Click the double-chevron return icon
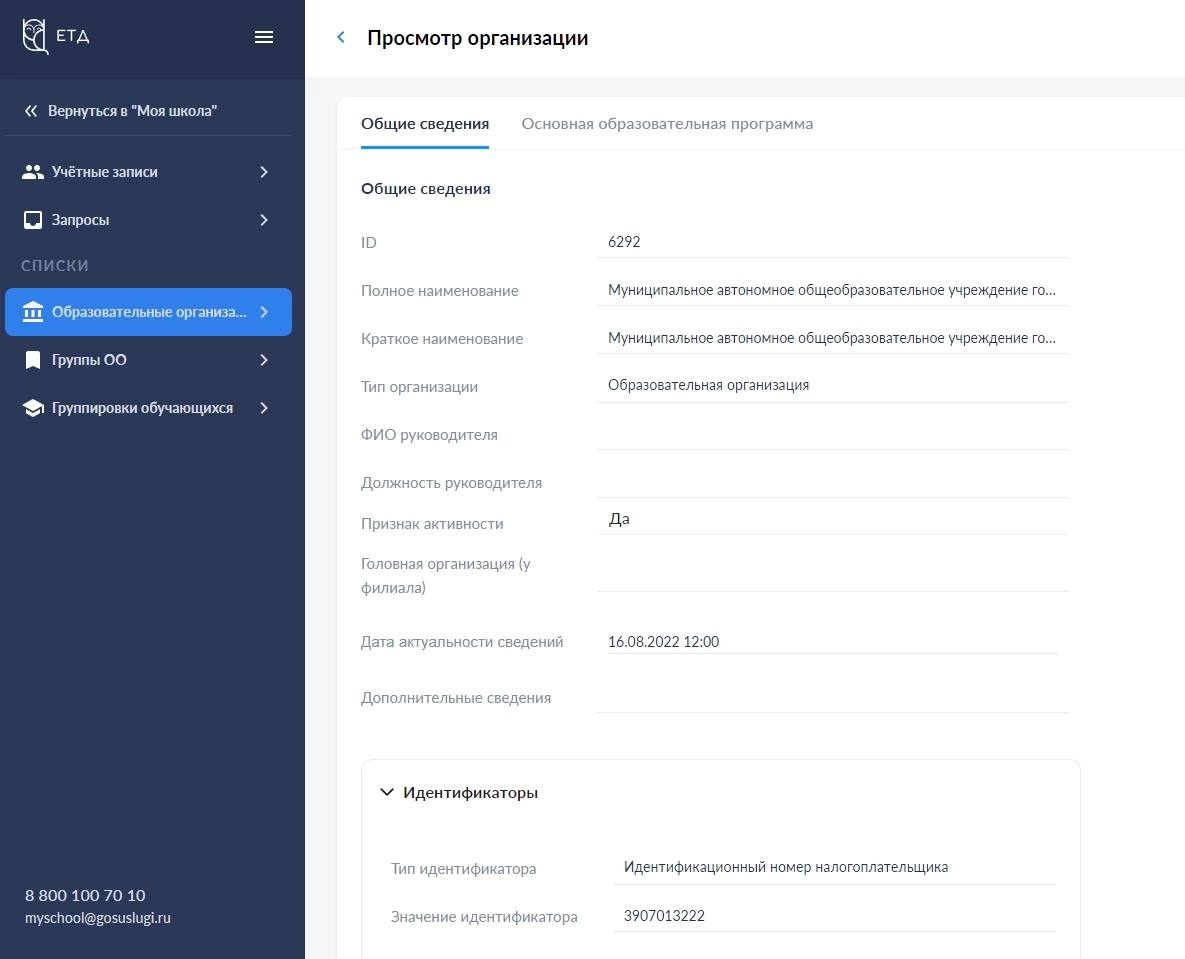Screen dimensions: 1185x959 [x=30, y=111]
